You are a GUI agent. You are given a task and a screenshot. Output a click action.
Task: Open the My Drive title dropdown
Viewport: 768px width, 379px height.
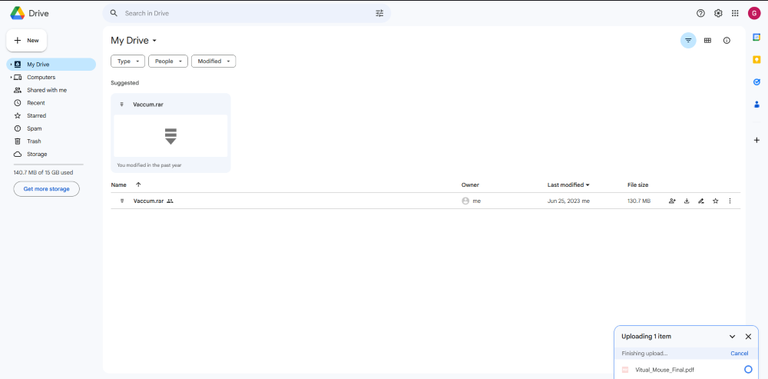(133, 41)
